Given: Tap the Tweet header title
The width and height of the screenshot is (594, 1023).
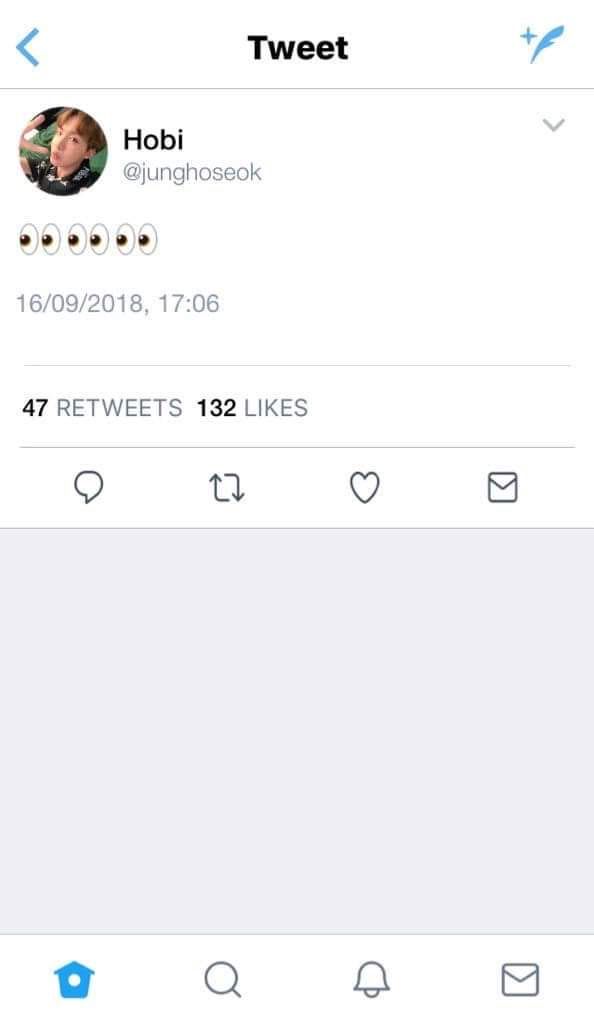Looking at the screenshot, I should [298, 48].
